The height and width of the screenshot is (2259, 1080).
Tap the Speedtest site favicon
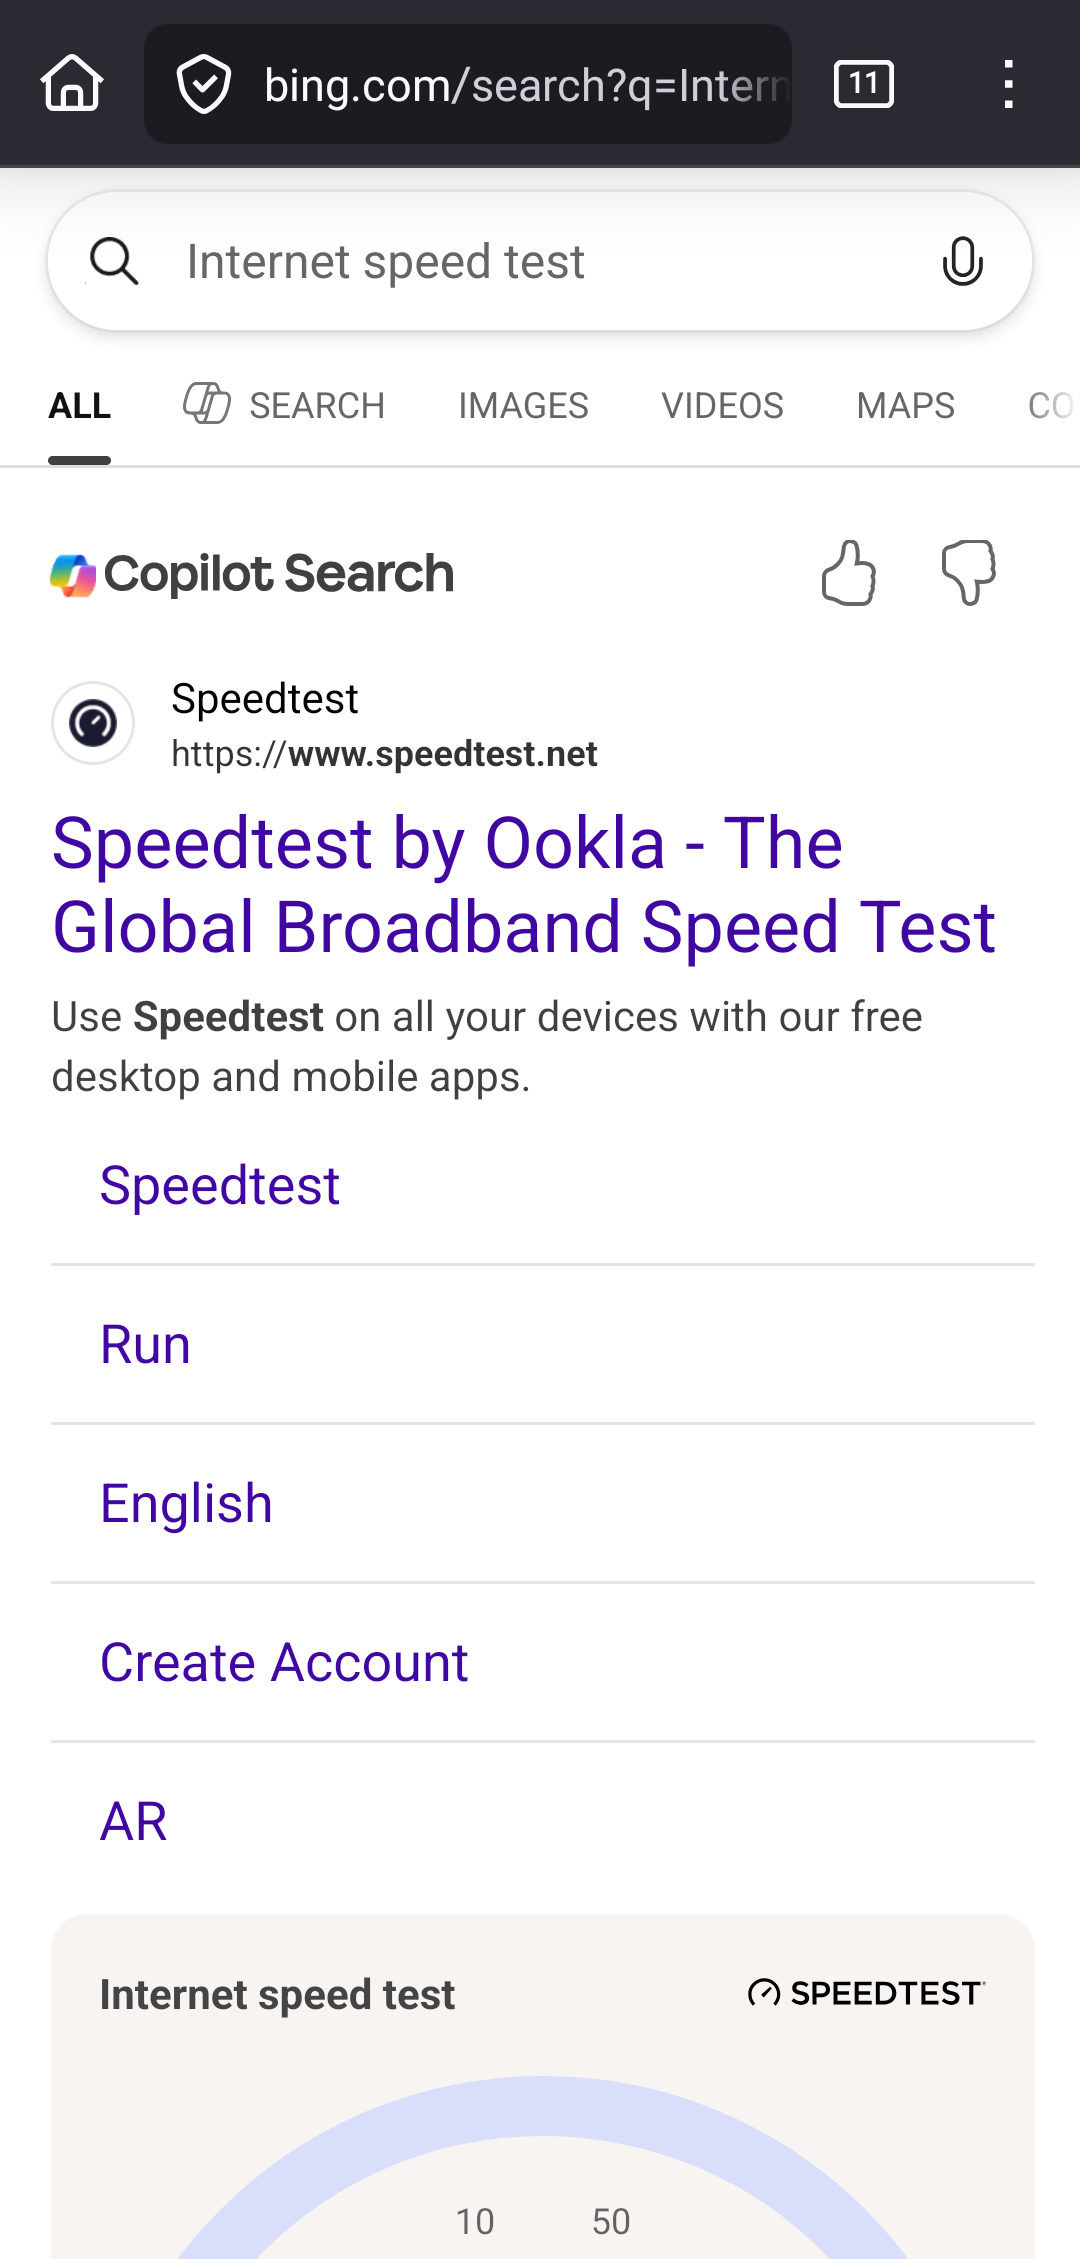93,723
